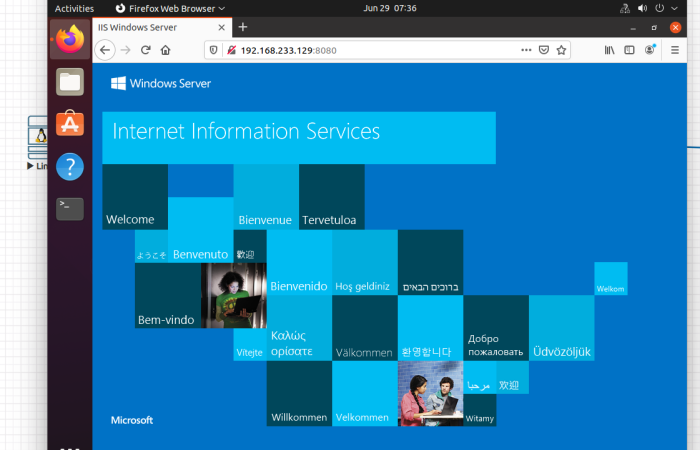Viewport: 700px width, 450px height.
Task: Open the Firefox hamburger menu
Action: (x=675, y=50)
